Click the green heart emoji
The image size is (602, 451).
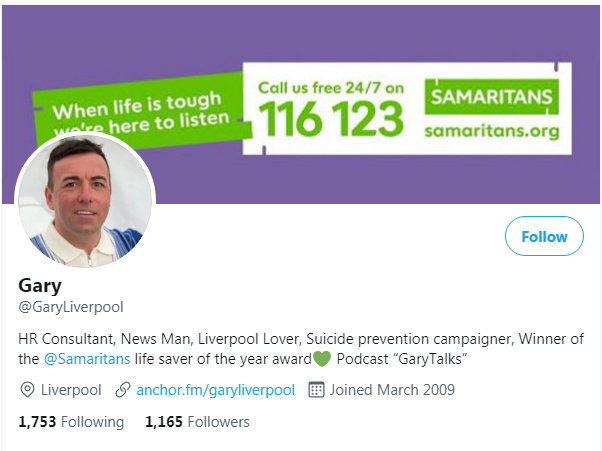click(x=322, y=359)
